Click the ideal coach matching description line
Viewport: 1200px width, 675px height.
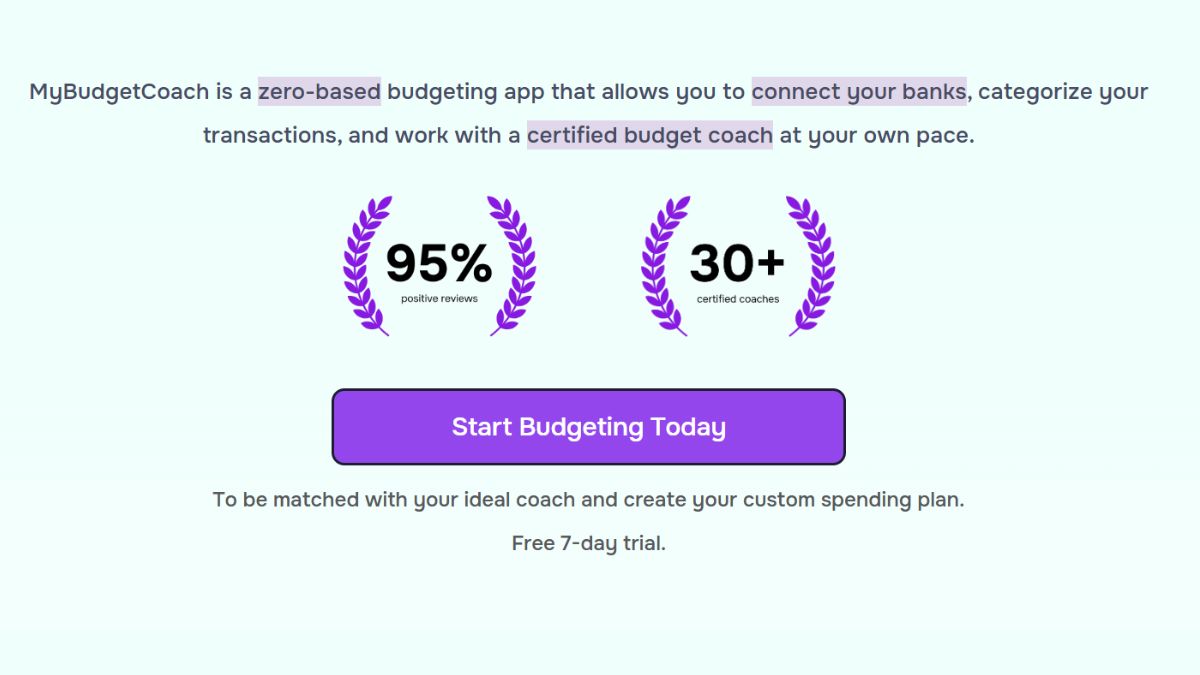coord(588,499)
